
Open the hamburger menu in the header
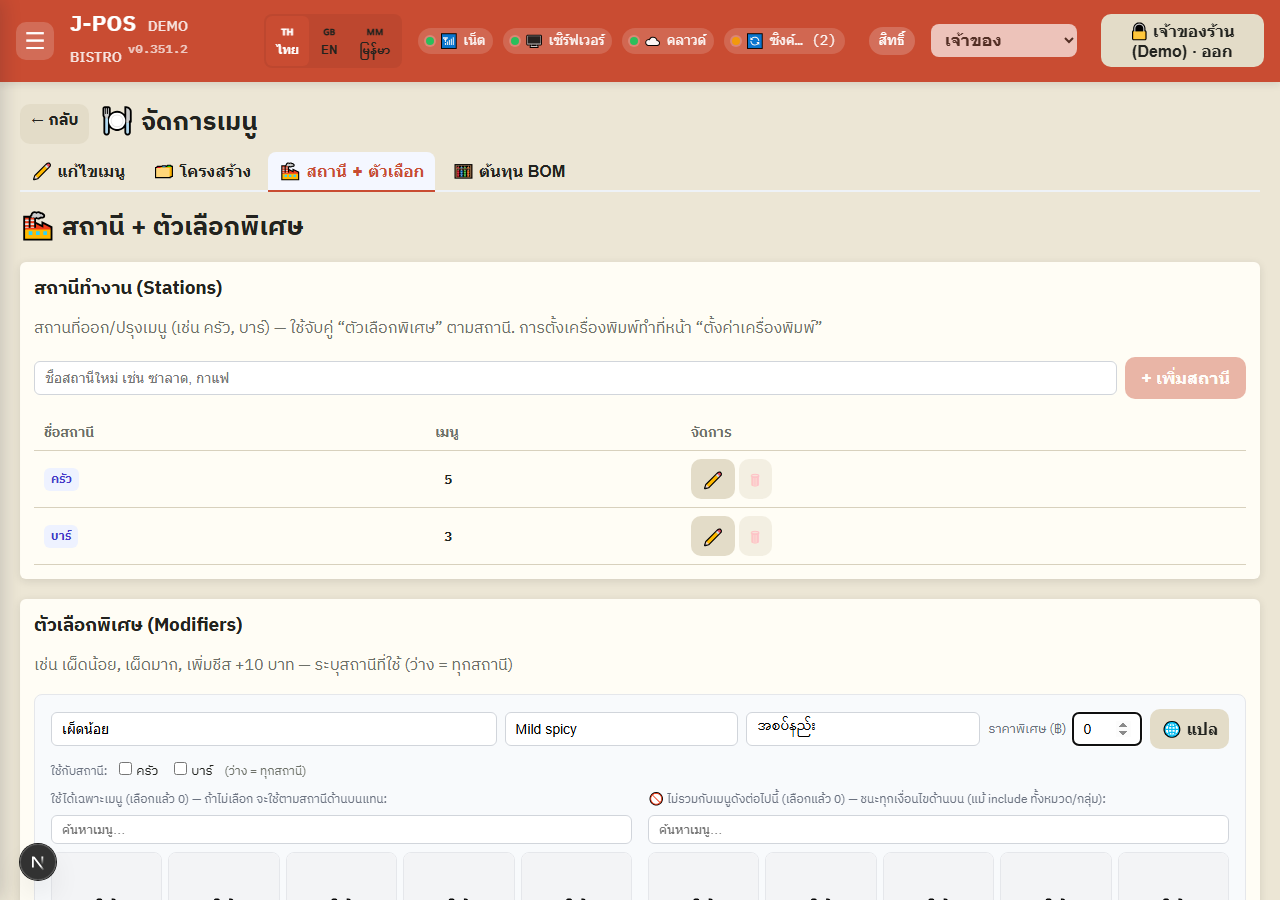tap(35, 41)
